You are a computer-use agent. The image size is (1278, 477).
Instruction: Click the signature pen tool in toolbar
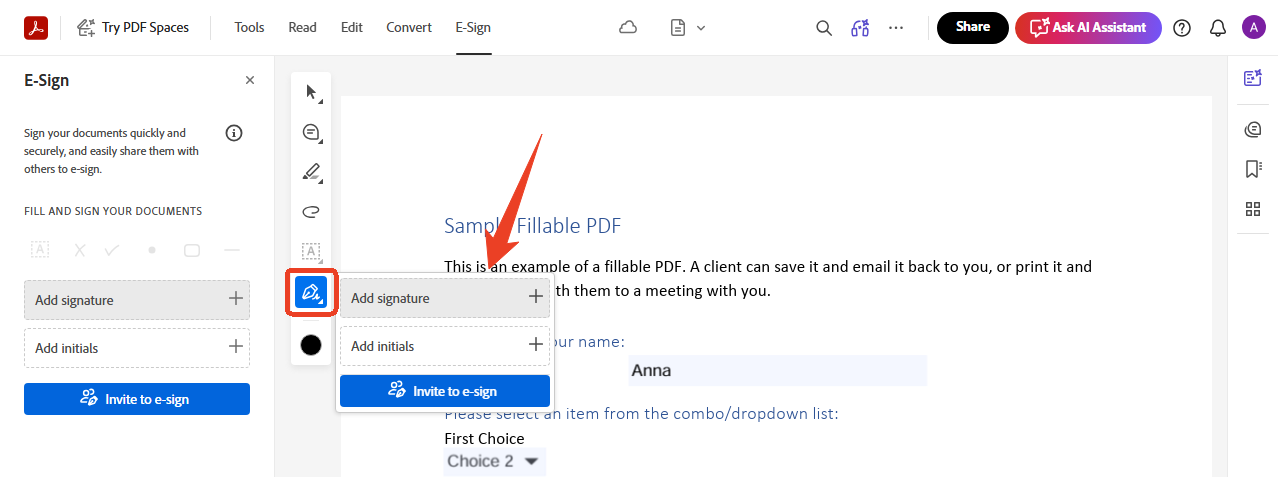point(311,293)
